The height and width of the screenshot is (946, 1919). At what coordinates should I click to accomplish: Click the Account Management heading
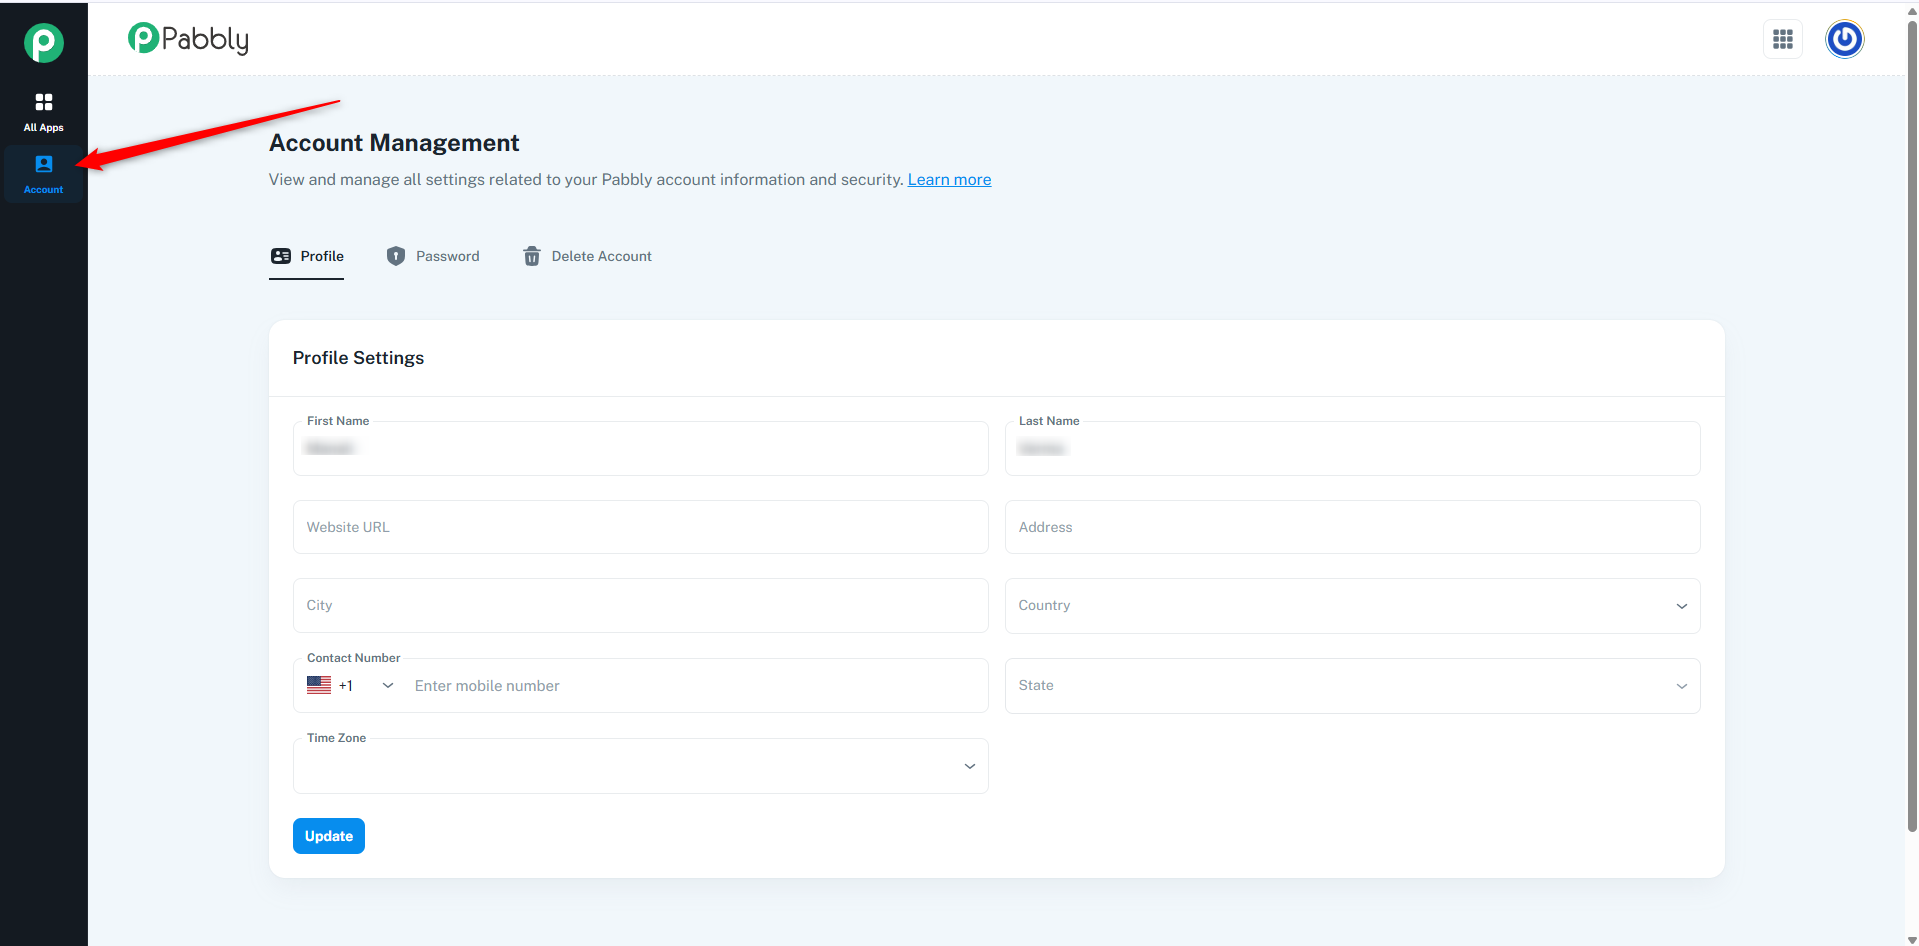point(394,143)
